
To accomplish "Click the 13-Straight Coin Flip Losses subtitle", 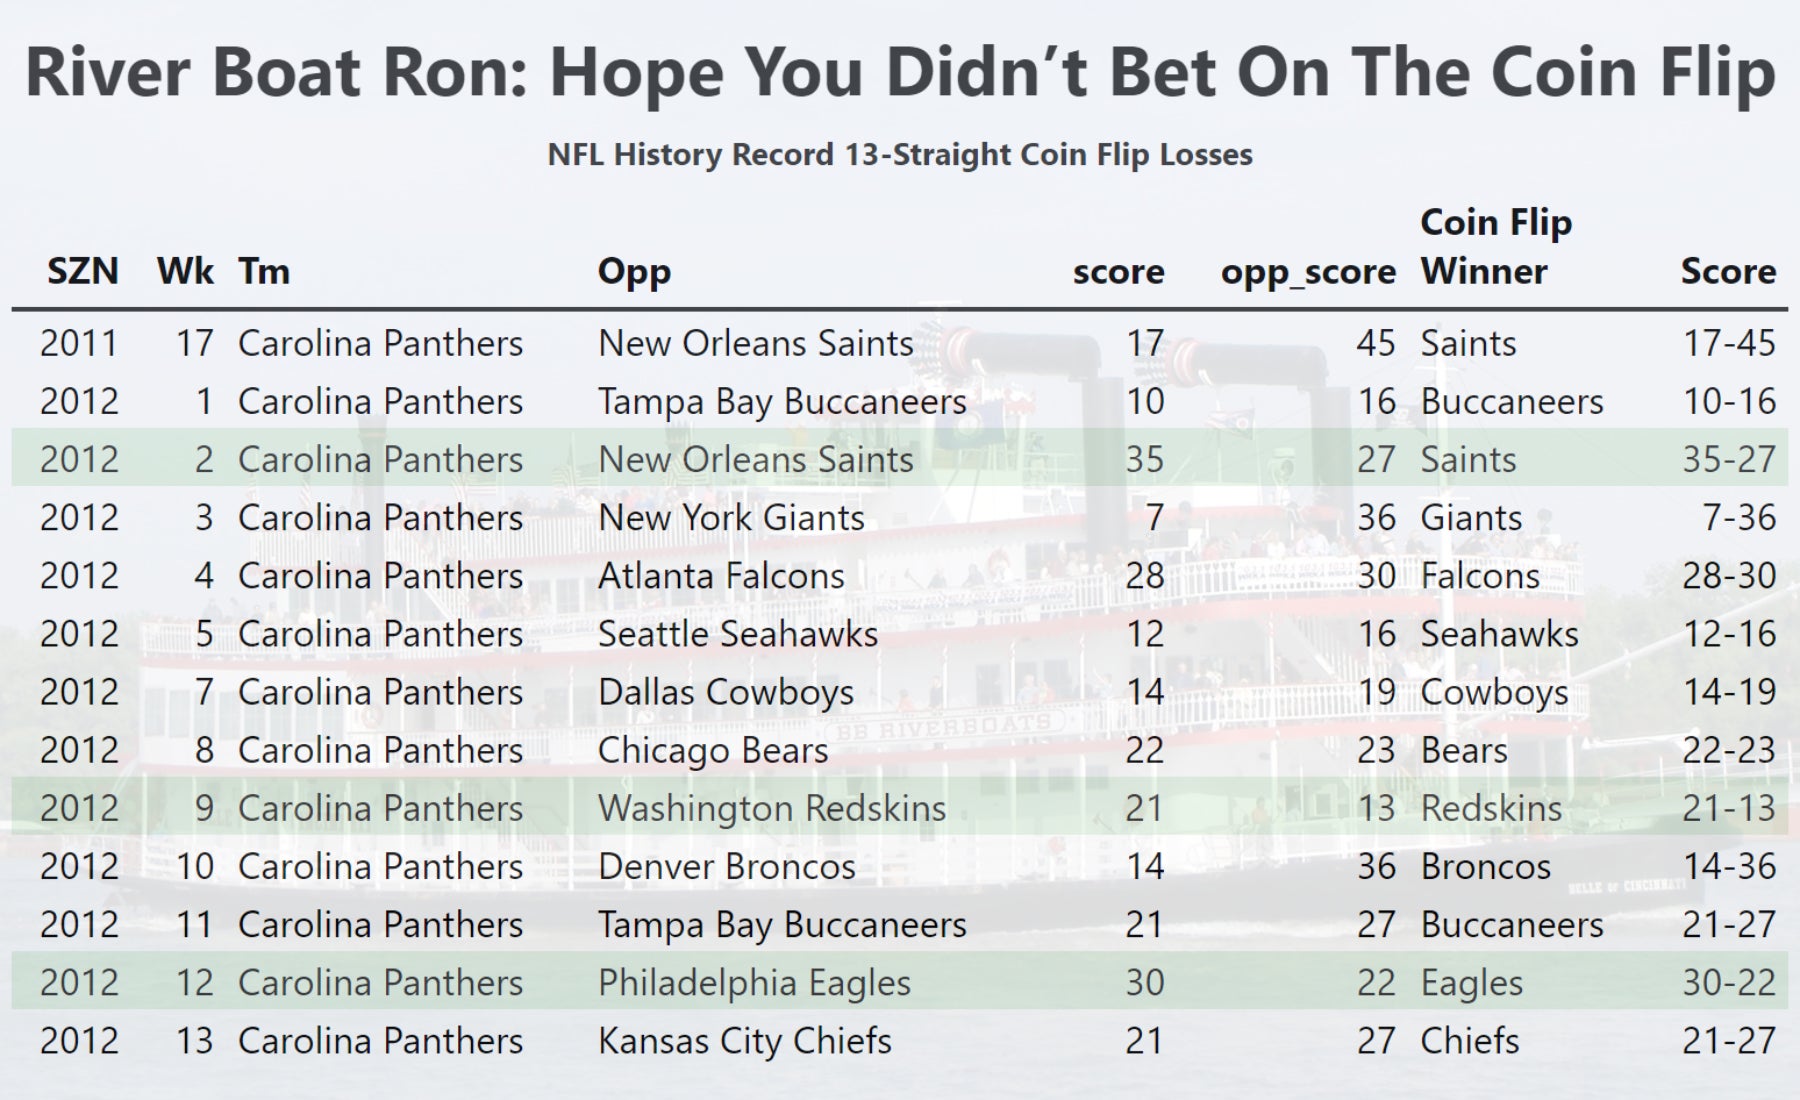I will (900, 155).
